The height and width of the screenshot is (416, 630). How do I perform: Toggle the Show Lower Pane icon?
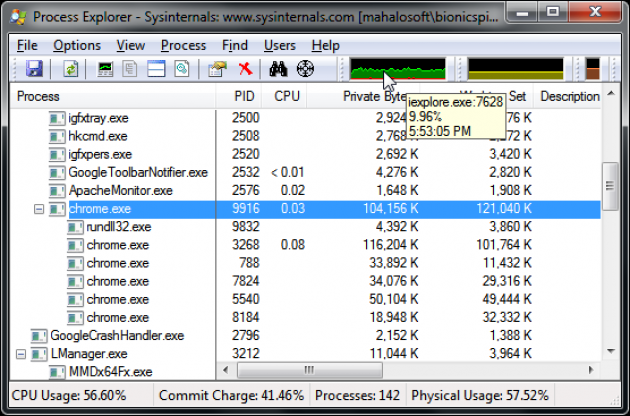coord(156,69)
